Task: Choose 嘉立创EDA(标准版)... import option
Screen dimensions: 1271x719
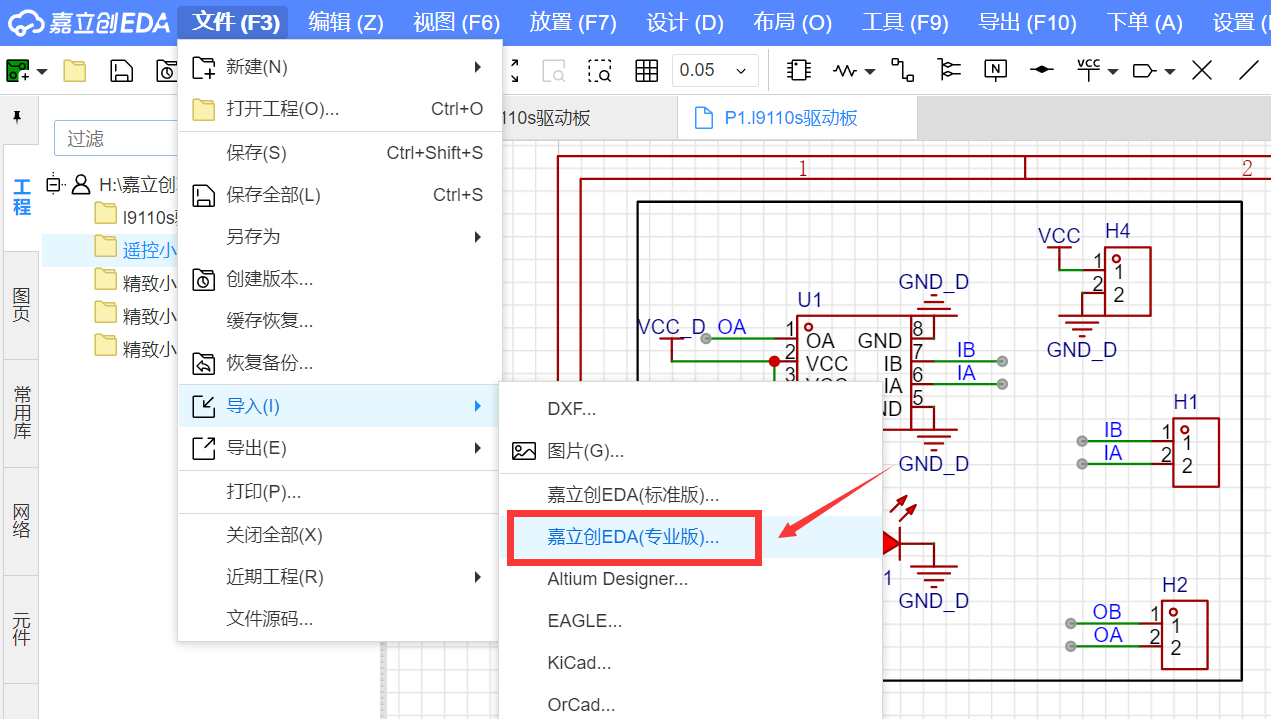Action: coord(691,495)
